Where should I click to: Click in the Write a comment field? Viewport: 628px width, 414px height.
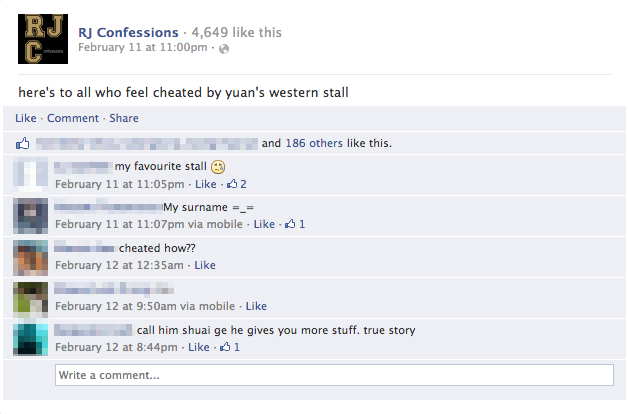coord(334,375)
